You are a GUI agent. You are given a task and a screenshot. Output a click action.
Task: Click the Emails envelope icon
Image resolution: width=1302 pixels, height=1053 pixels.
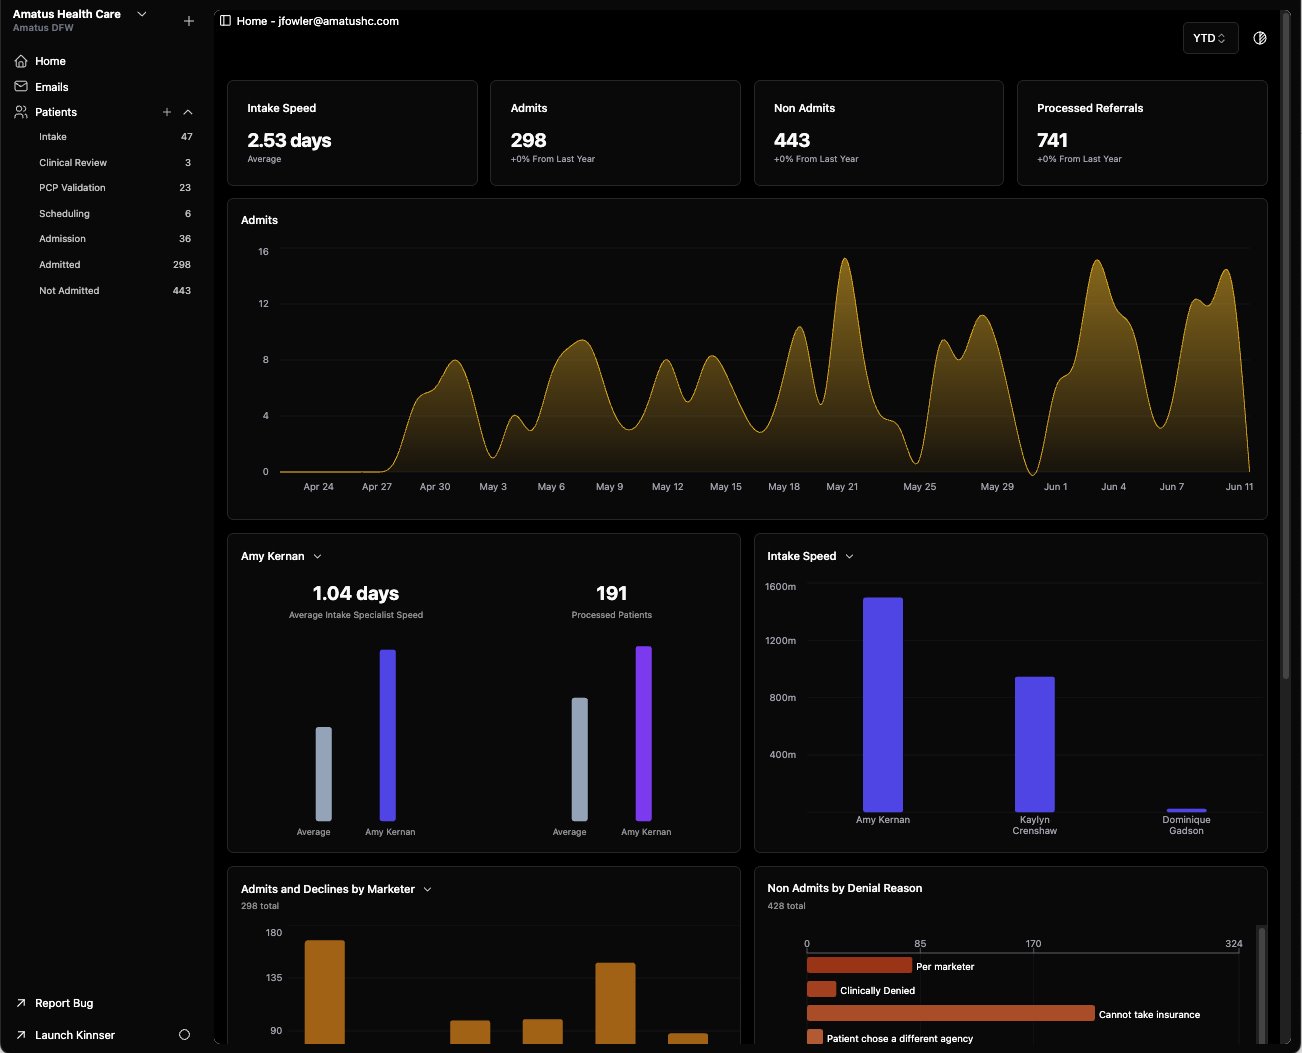coord(21,87)
